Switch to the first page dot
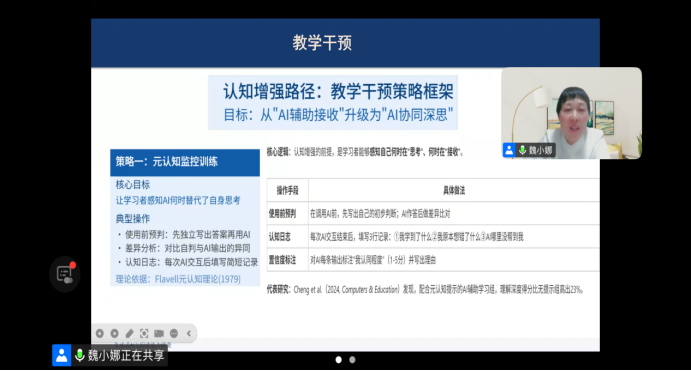Screen dimensions: 691x371 click(338, 360)
